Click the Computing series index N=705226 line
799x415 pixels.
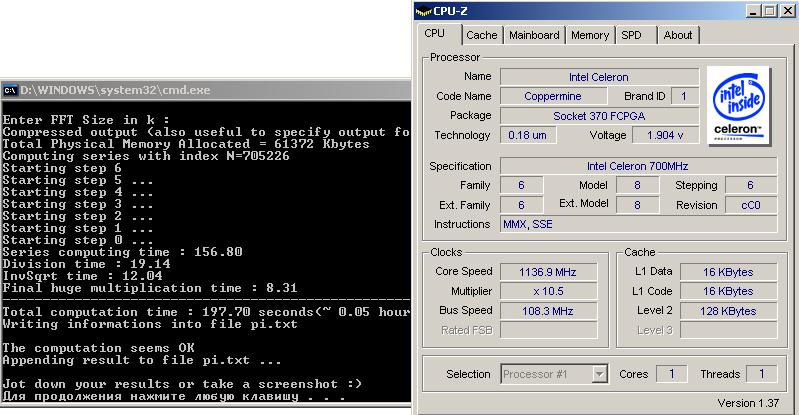click(146, 156)
